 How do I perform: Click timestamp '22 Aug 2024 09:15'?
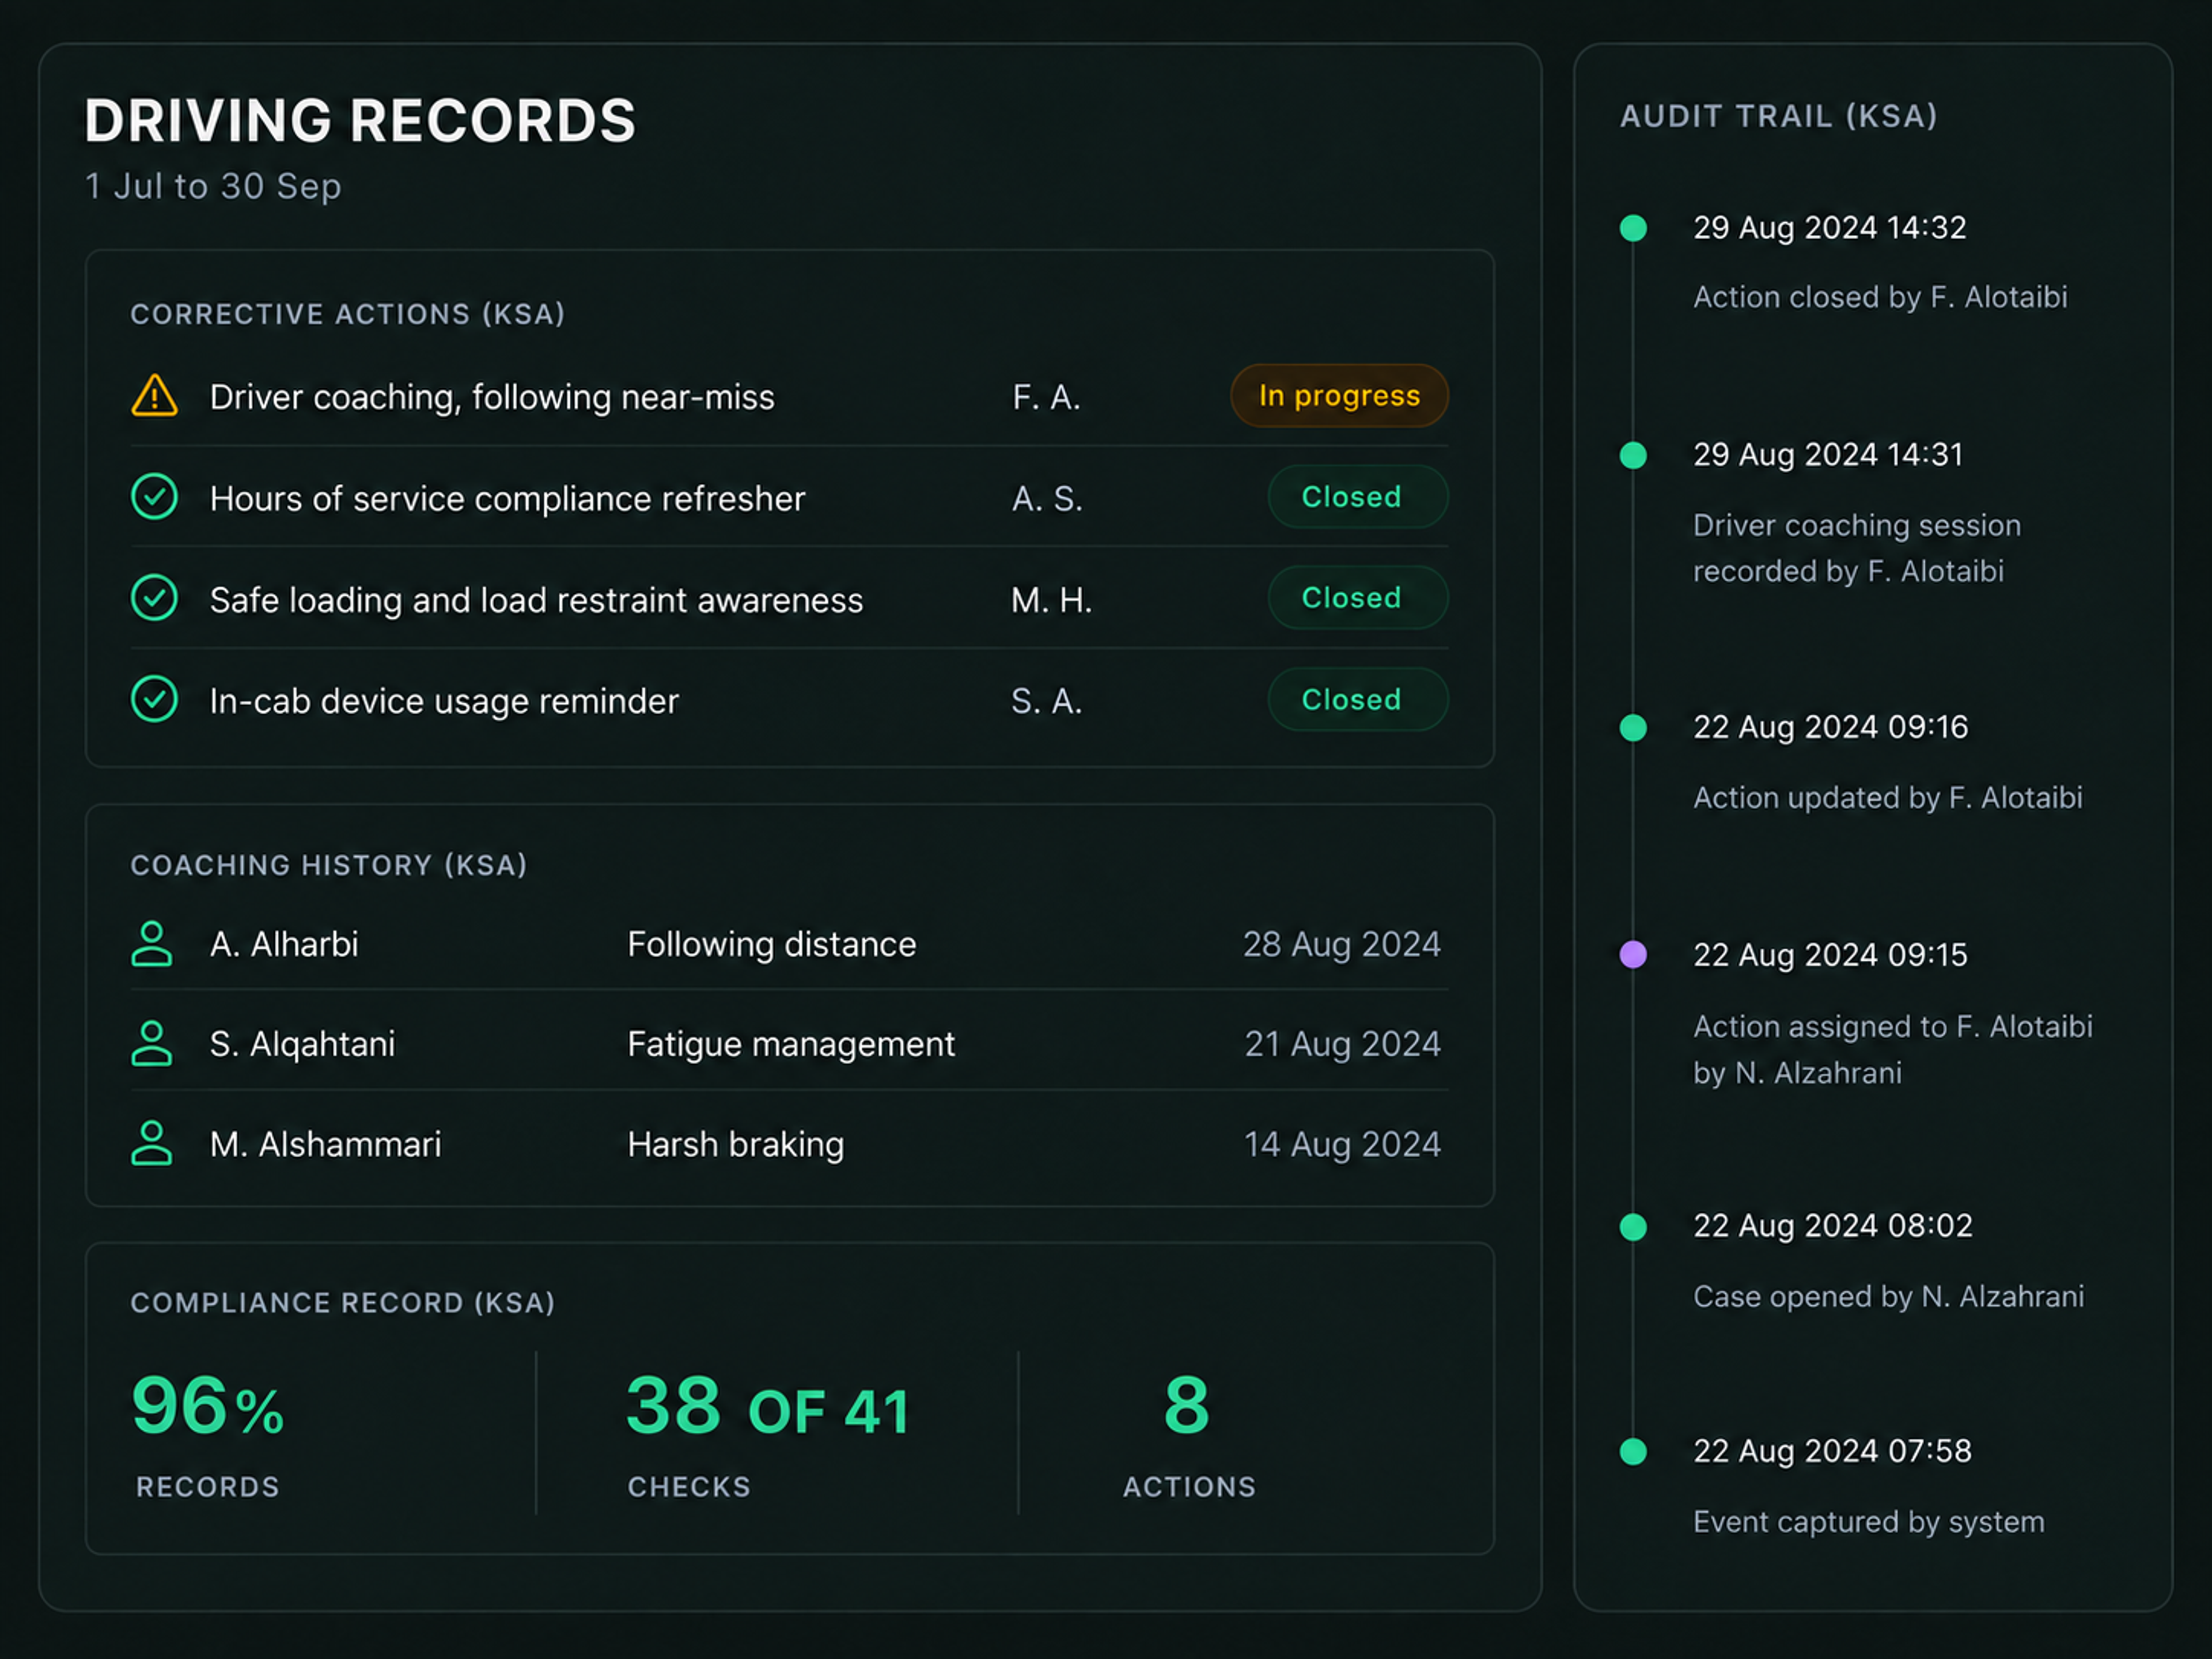(1830, 955)
